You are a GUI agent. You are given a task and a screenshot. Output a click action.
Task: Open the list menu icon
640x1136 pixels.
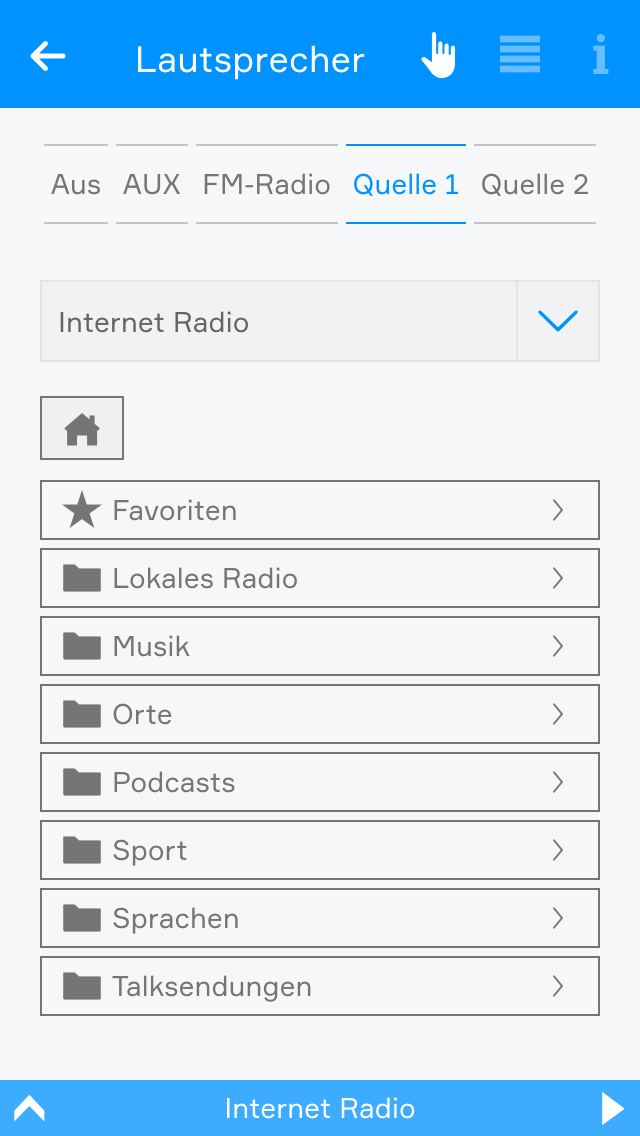520,55
